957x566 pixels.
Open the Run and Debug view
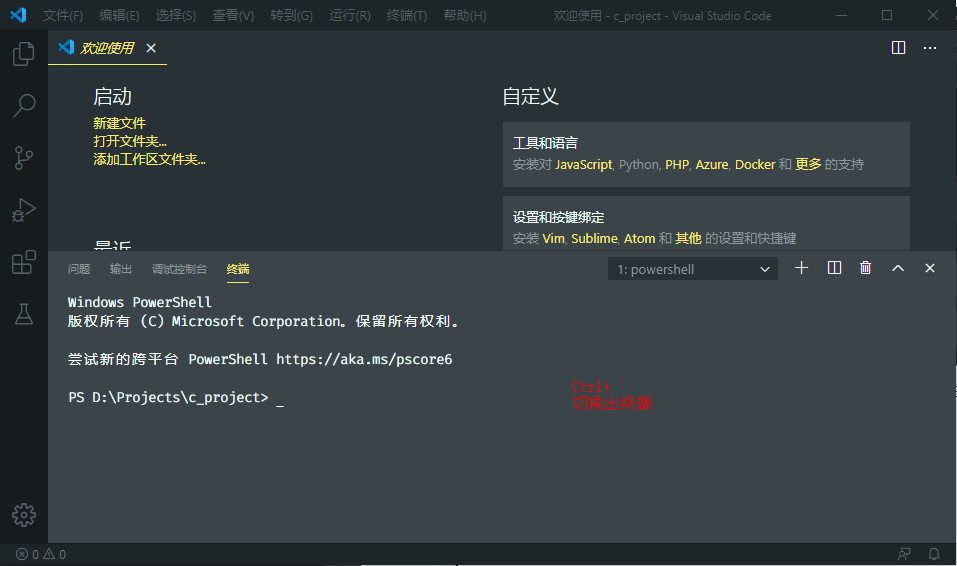tap(24, 210)
